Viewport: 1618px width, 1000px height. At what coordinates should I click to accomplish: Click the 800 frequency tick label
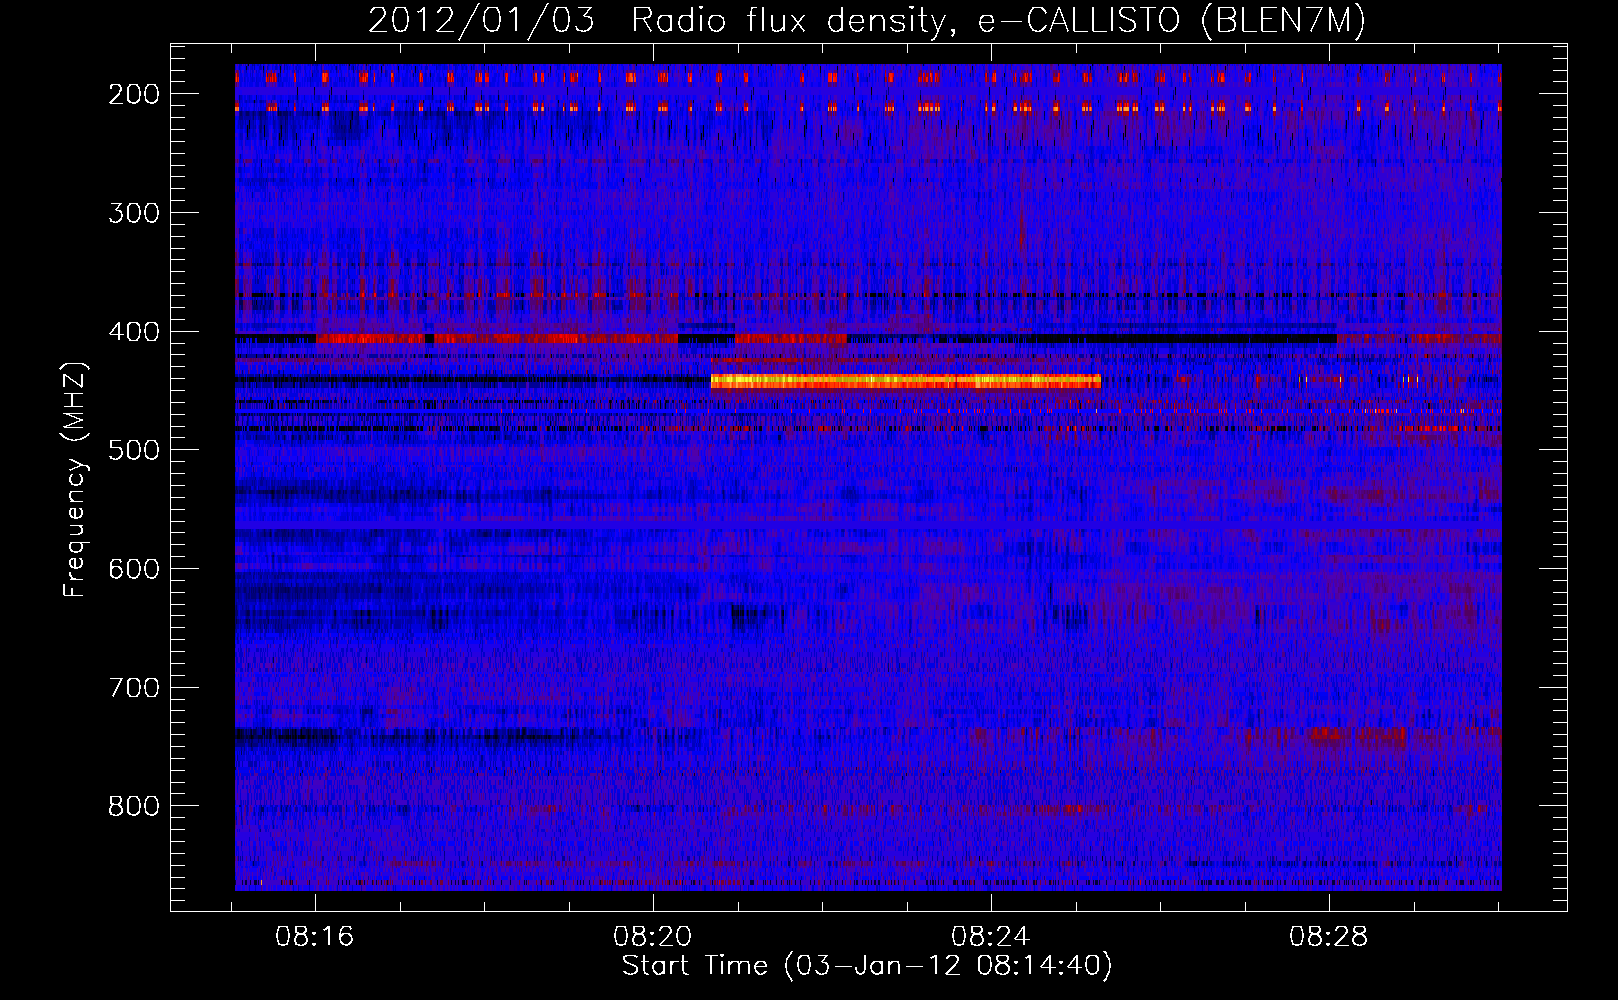click(x=134, y=806)
